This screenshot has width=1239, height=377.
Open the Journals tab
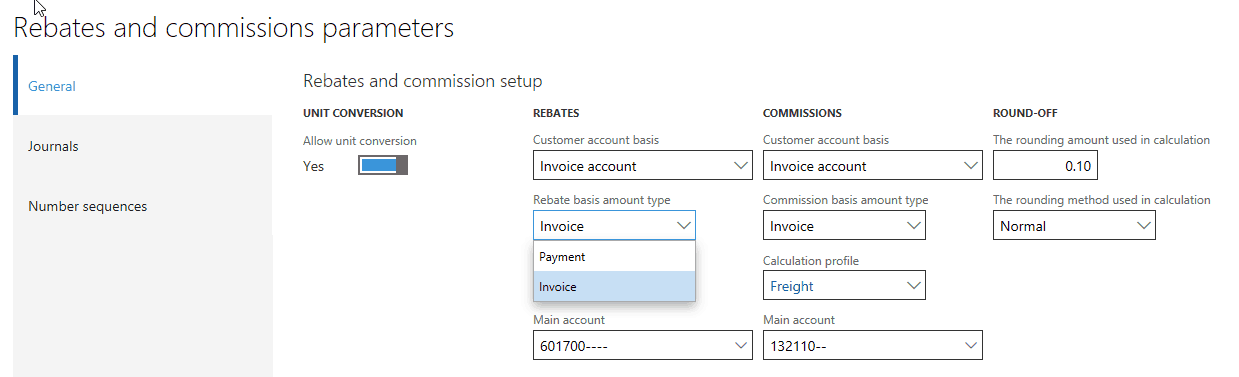pos(142,146)
